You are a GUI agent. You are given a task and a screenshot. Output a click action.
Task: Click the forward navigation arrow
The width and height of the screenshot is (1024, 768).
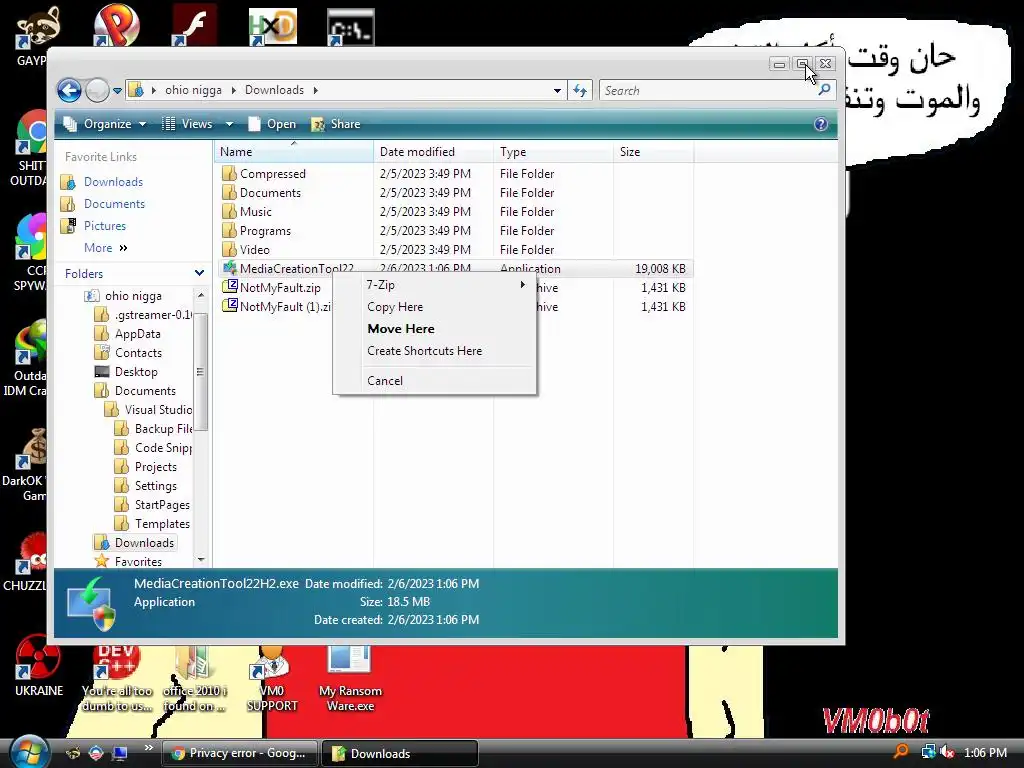97,90
